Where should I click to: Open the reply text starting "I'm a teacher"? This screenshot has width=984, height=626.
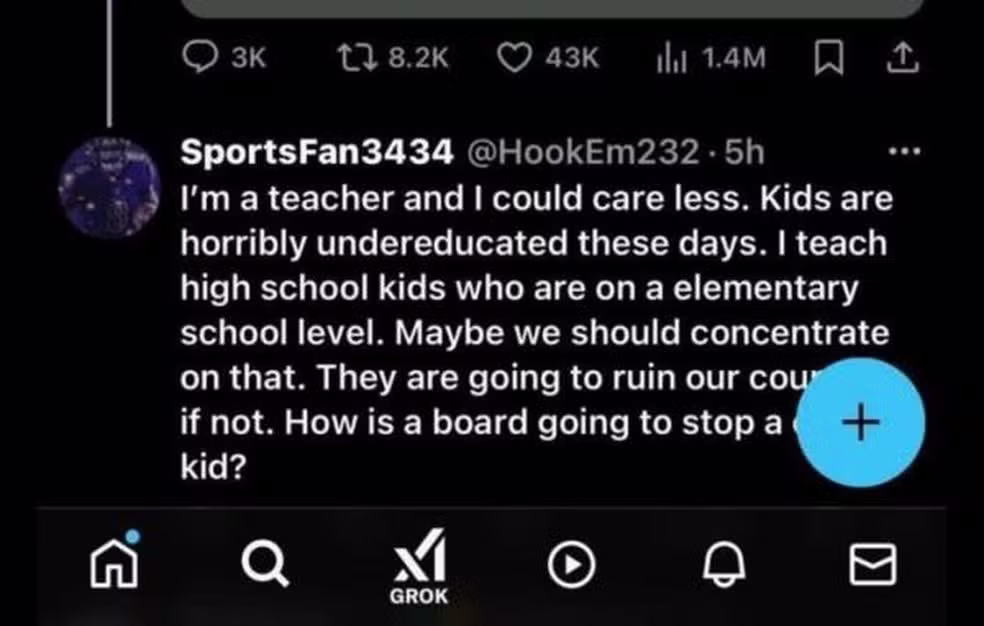coord(537,332)
